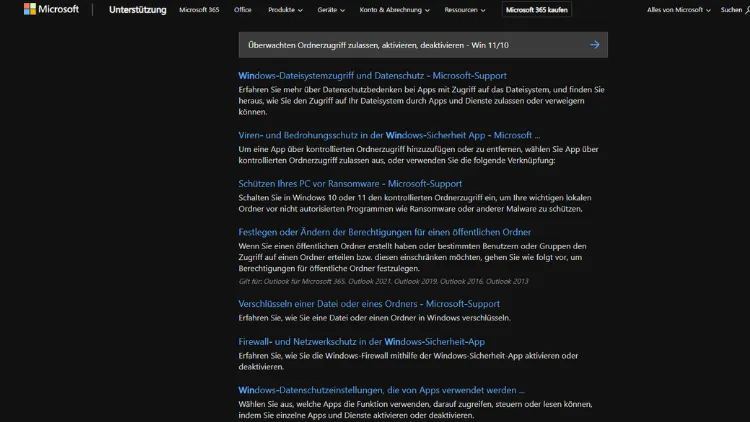Viewport: 750px width, 422px height.
Task: Click snippet starting 'Schalten Sie in Windows 10'
Action: pos(415,203)
